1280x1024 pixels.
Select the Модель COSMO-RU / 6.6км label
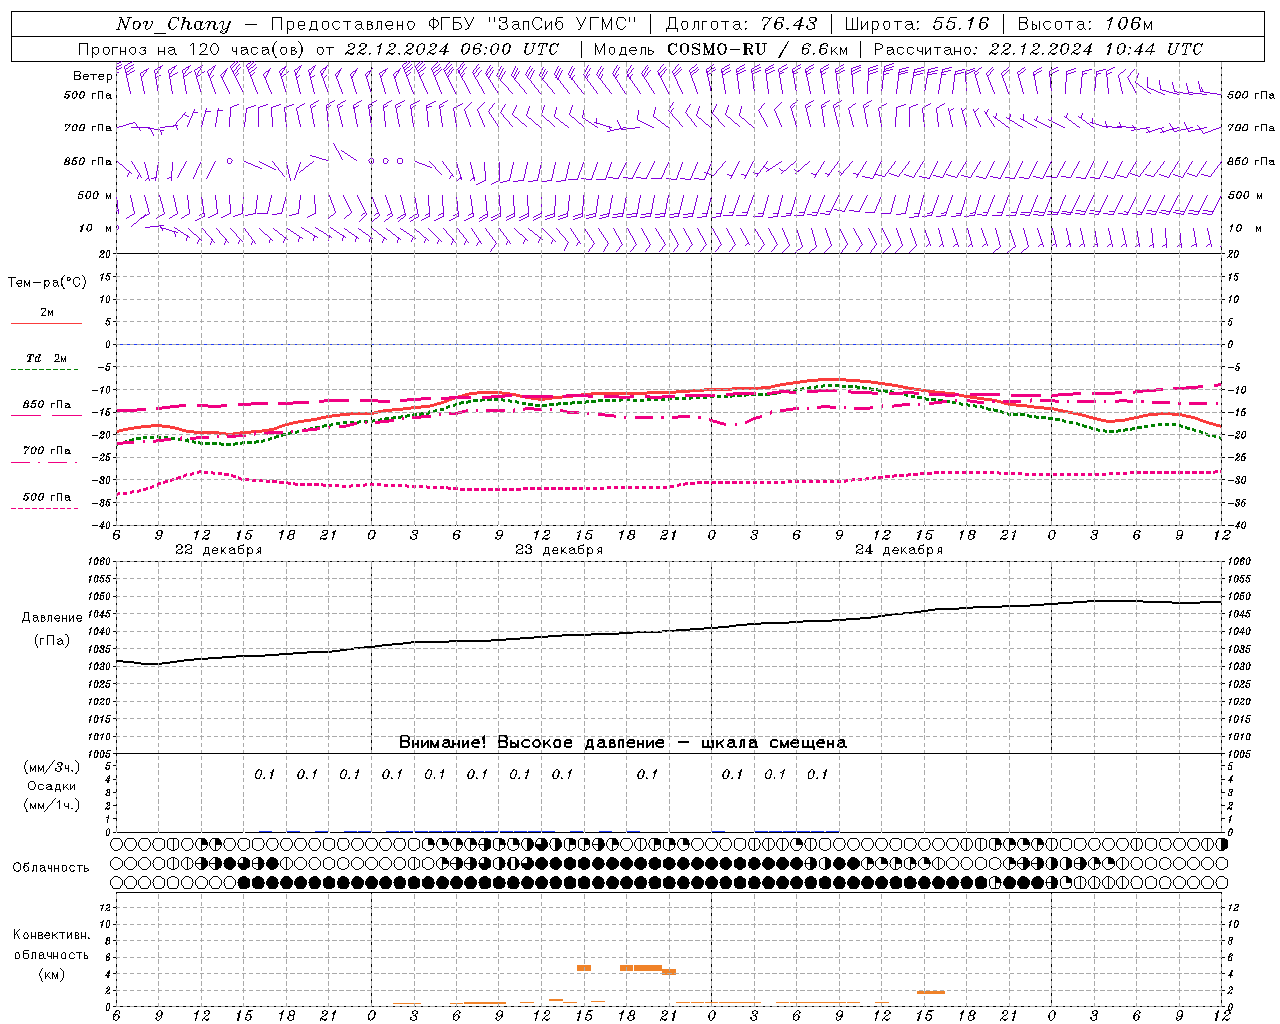721,49
